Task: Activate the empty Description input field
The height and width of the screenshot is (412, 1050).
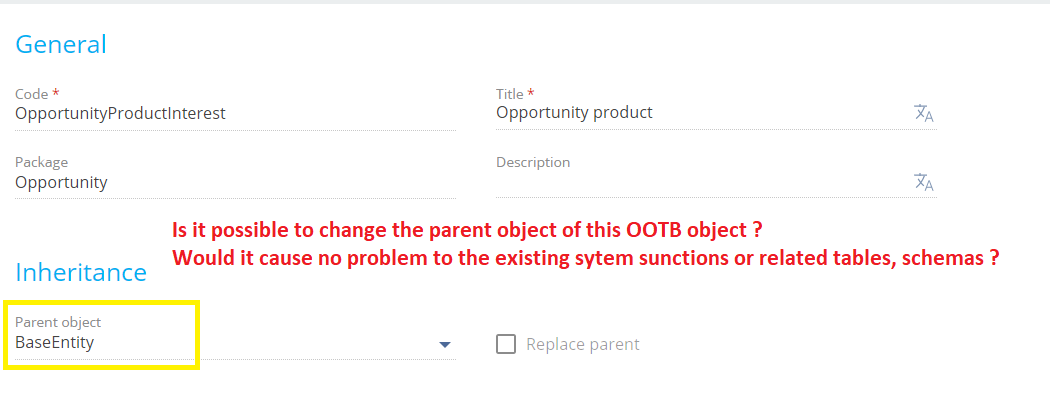Action: pos(703,183)
